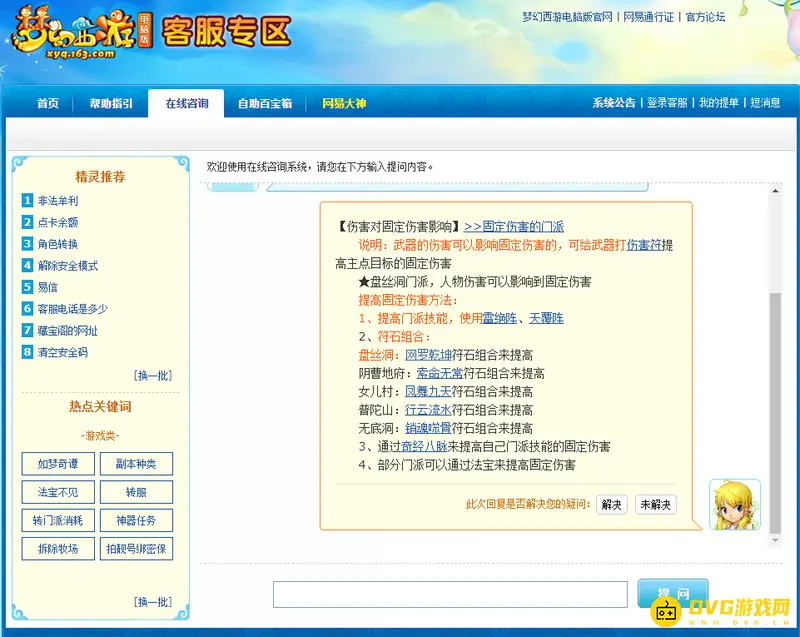Open the 自助百宝箱 tab

click(265, 104)
